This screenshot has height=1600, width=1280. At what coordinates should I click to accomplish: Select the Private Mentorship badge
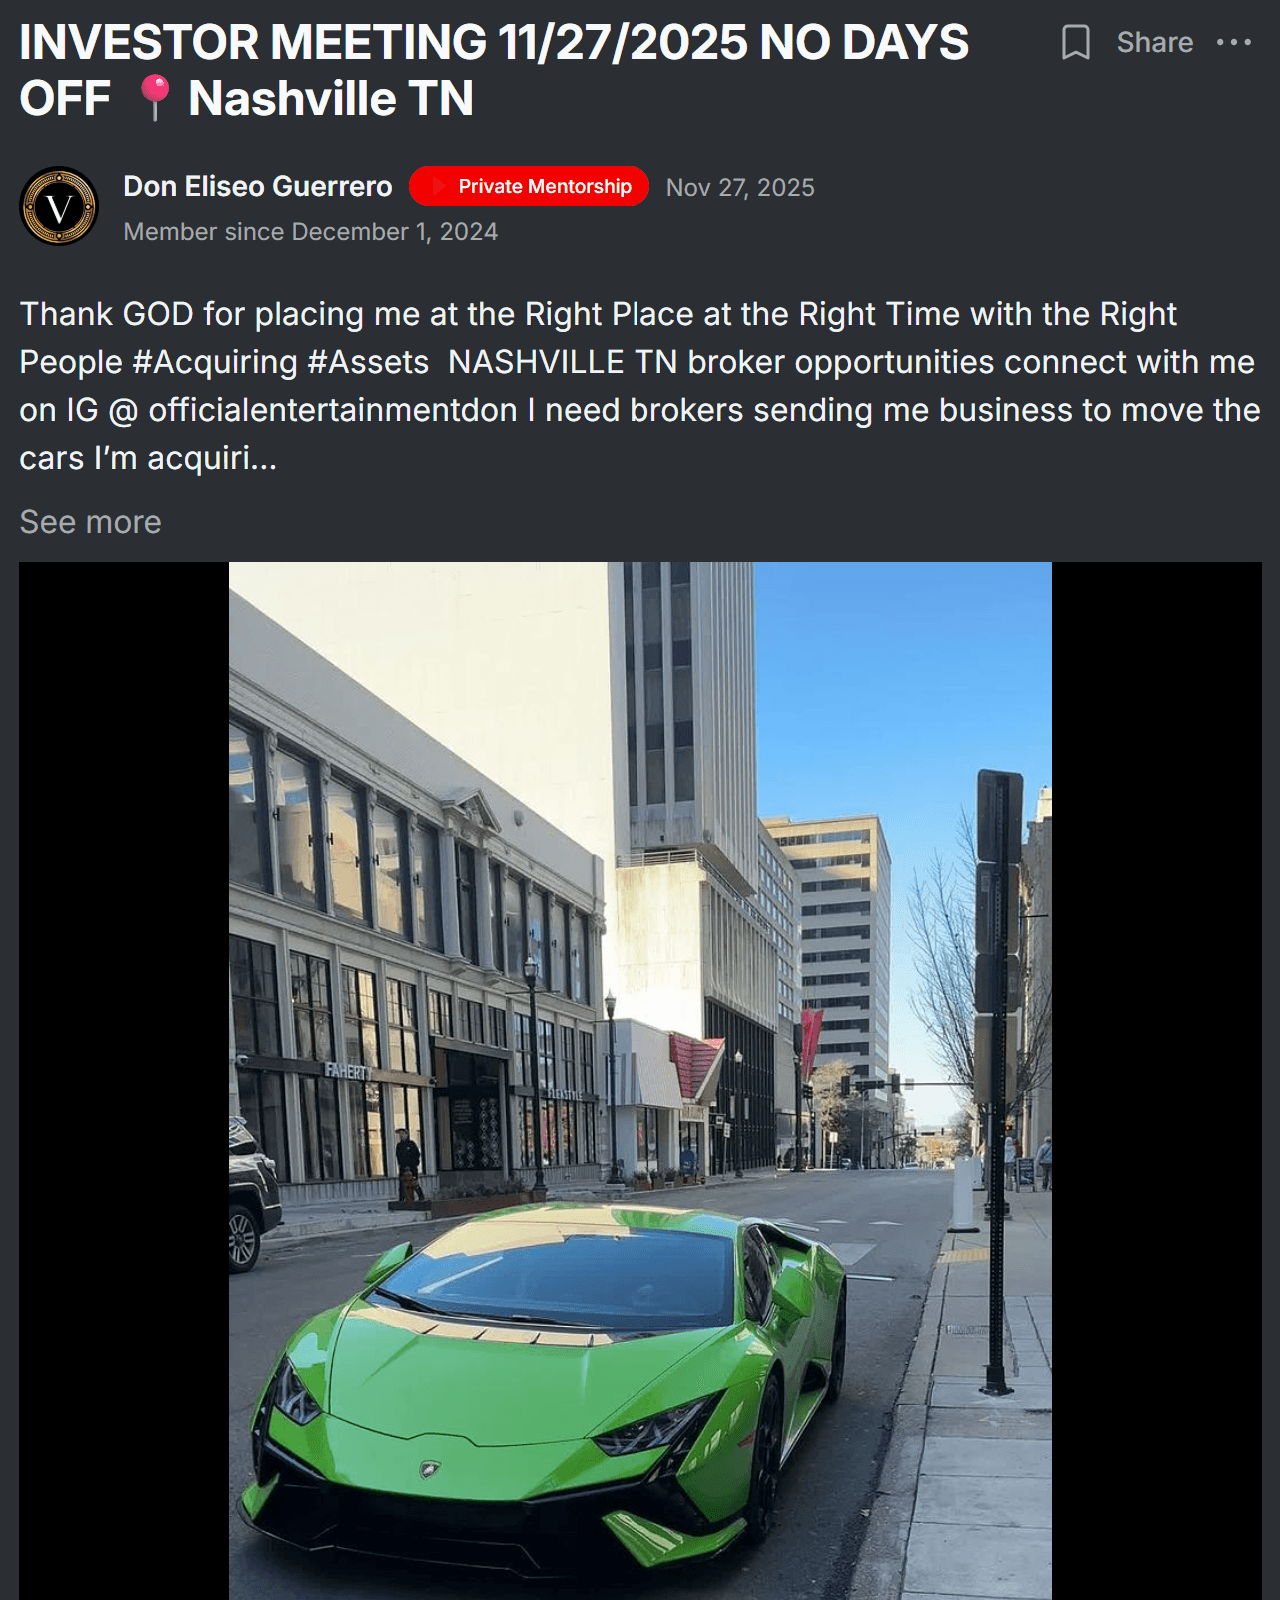coord(529,186)
